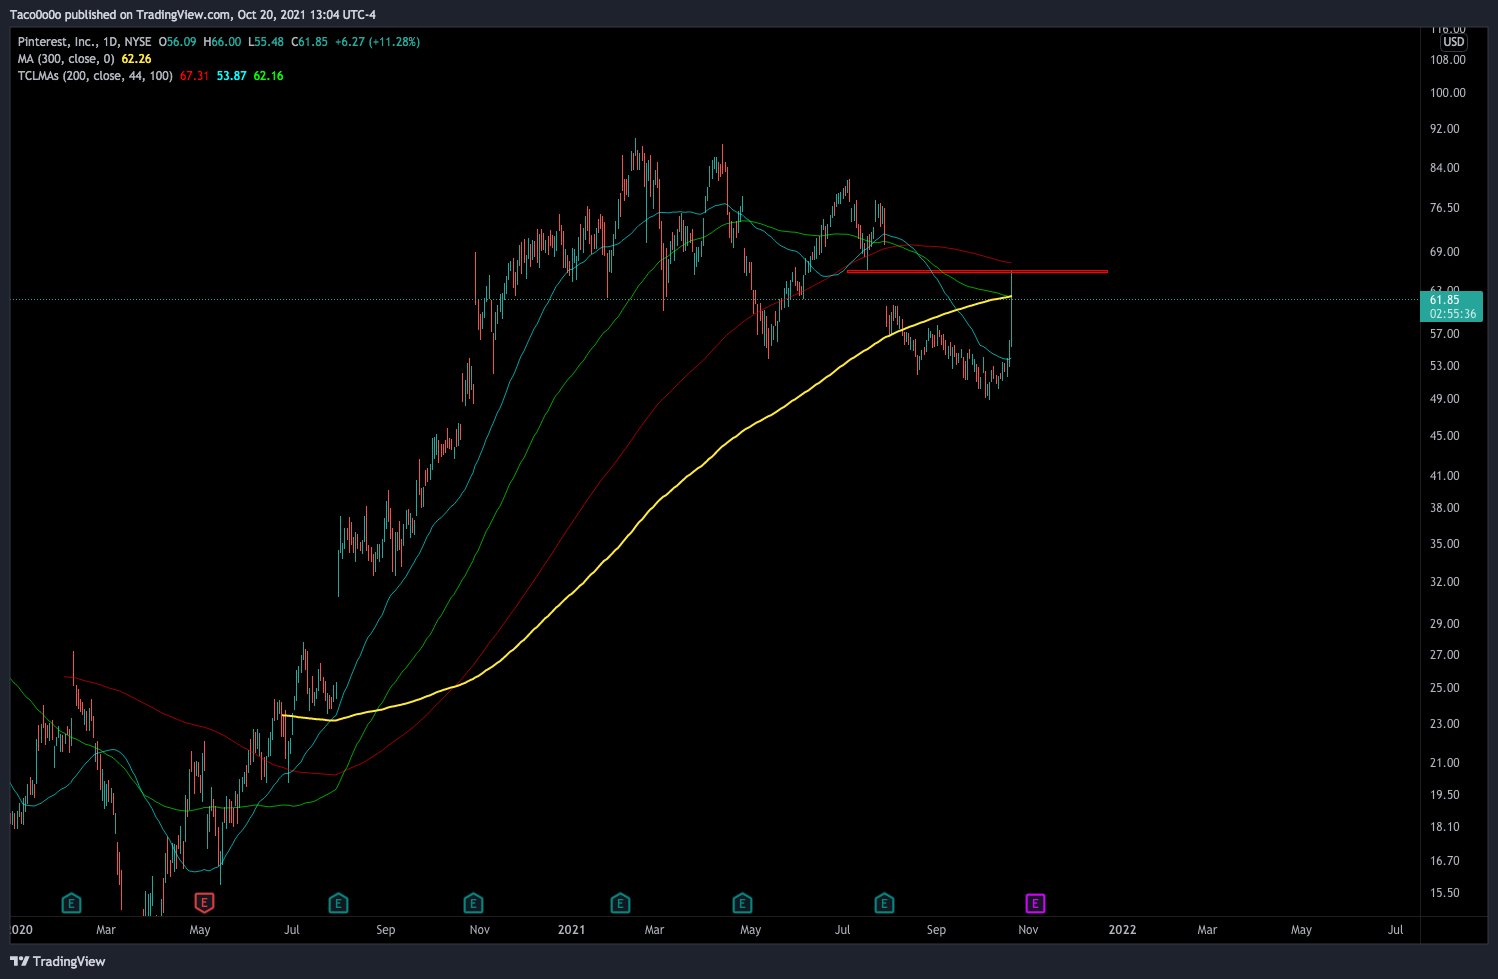The height and width of the screenshot is (979, 1498).
Task: Click the 16.70 price axis label
Action: [x=1445, y=861]
